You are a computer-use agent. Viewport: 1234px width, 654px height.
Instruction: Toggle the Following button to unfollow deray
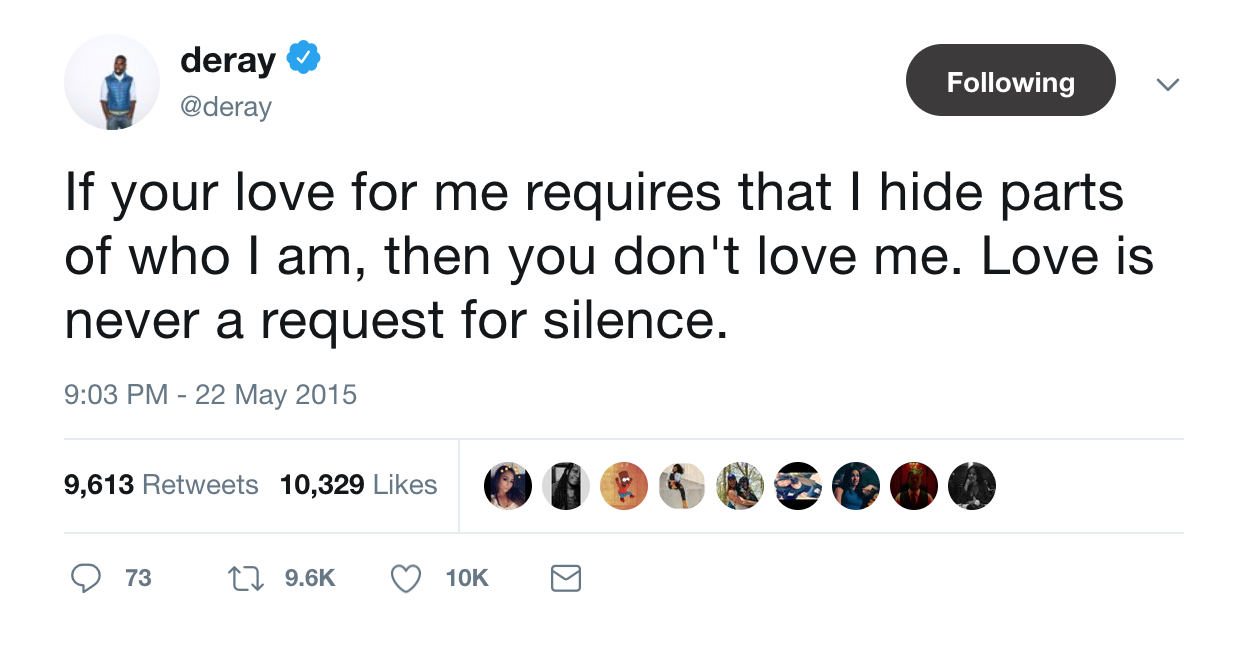[1010, 81]
